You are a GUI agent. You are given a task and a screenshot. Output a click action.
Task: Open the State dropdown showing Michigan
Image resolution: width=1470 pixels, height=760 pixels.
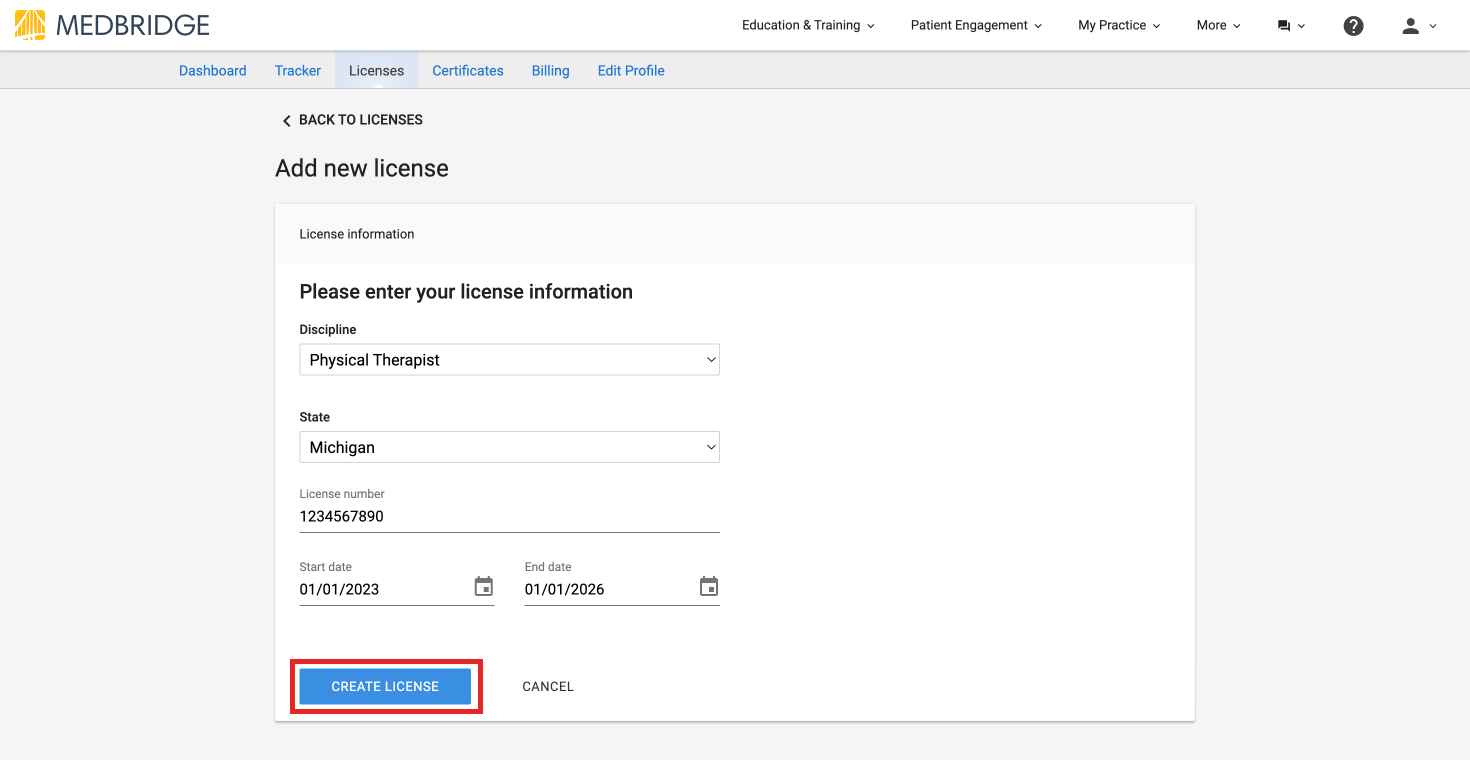pyautogui.click(x=510, y=447)
